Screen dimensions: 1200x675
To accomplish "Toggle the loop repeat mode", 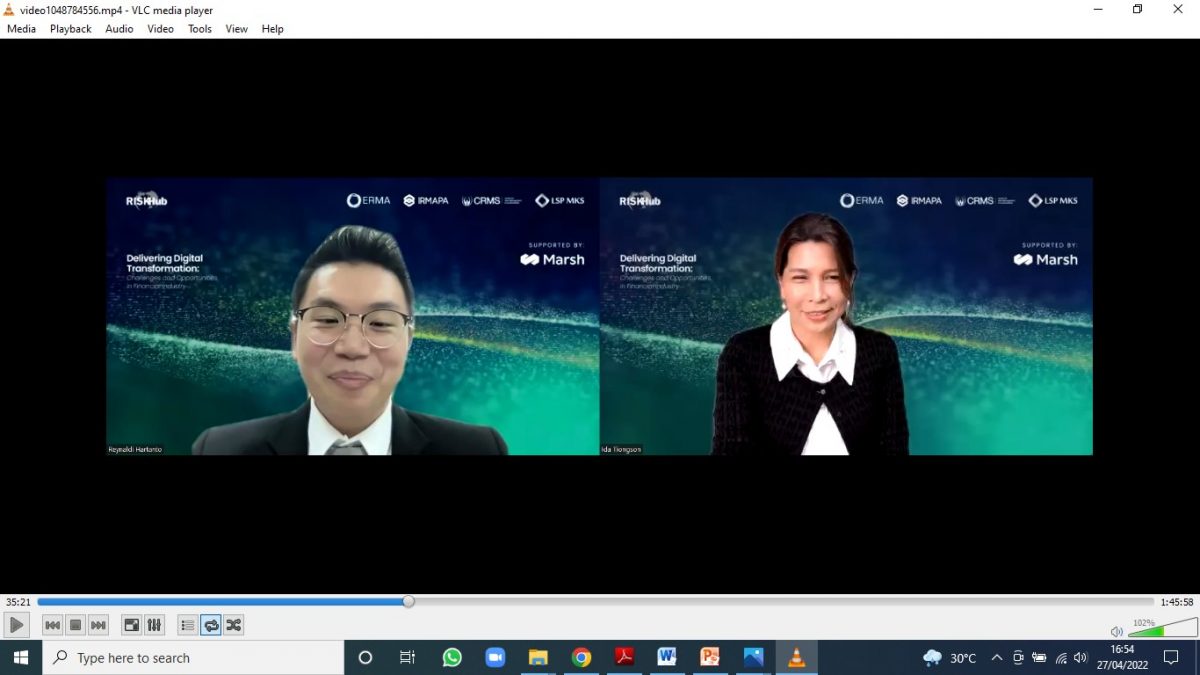I will point(211,625).
